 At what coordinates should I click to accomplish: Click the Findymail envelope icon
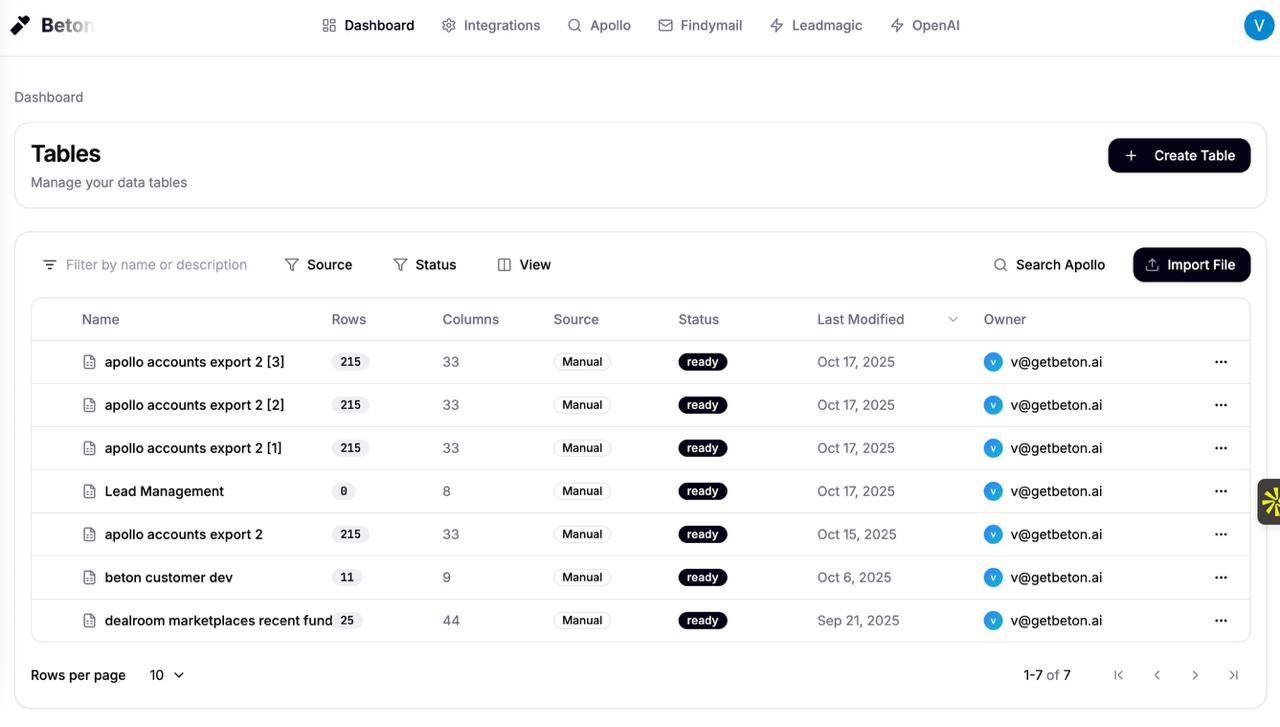coord(663,25)
